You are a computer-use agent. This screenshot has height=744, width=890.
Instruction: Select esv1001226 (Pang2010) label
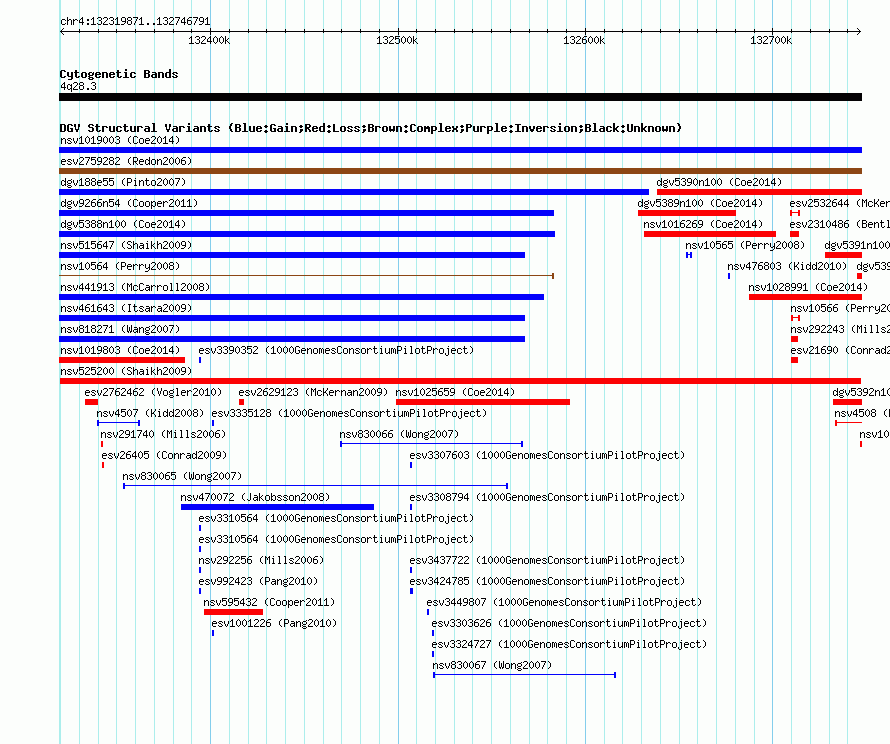274,623
